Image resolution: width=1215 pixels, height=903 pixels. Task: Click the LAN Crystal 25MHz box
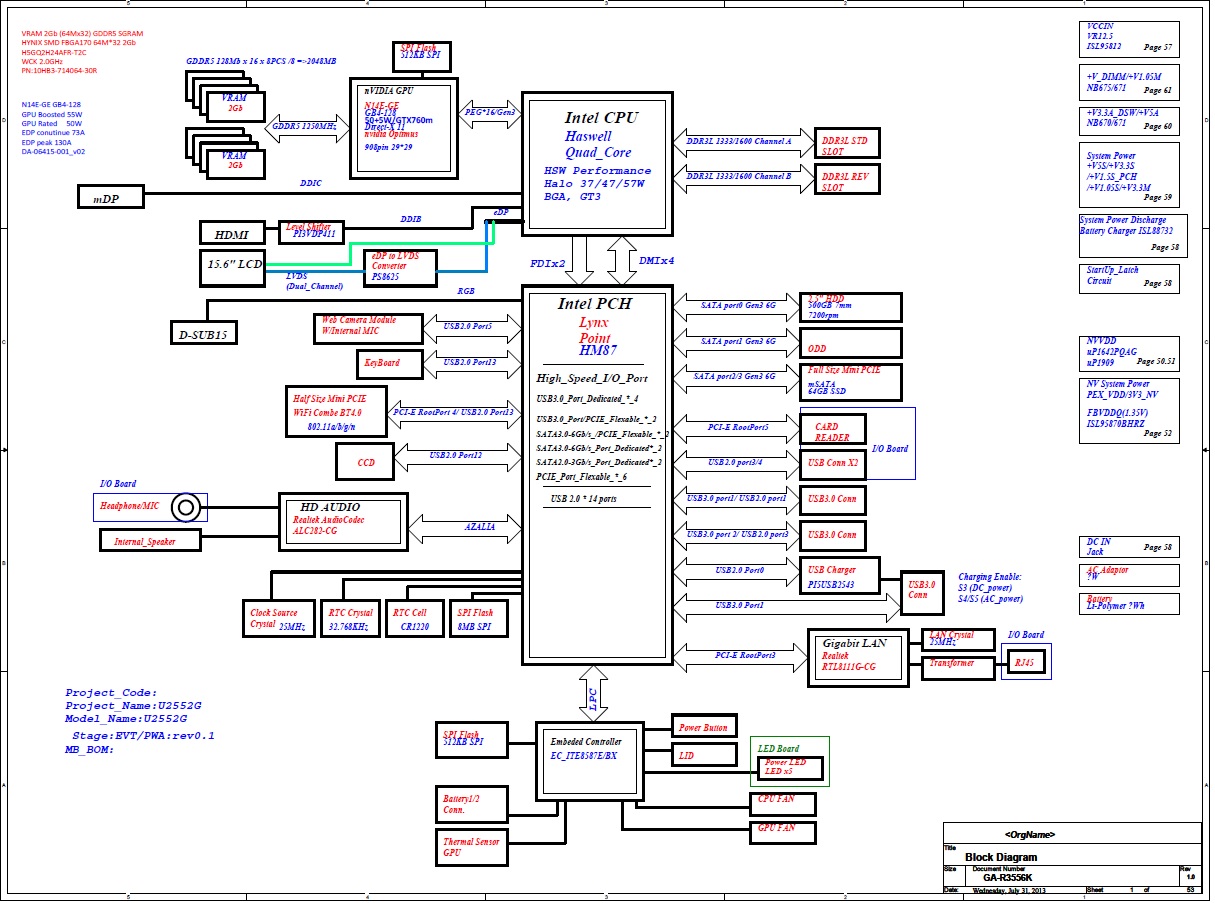(958, 640)
